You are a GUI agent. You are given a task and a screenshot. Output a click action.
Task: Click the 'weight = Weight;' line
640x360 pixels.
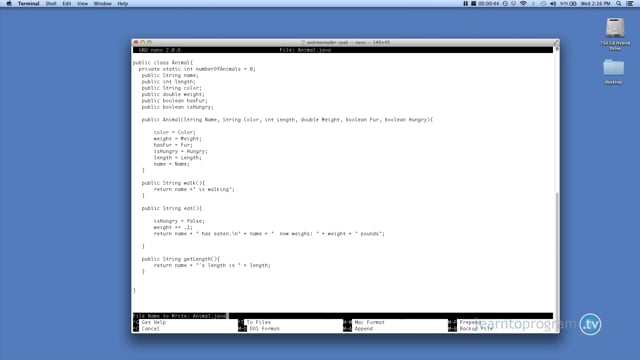178,139
